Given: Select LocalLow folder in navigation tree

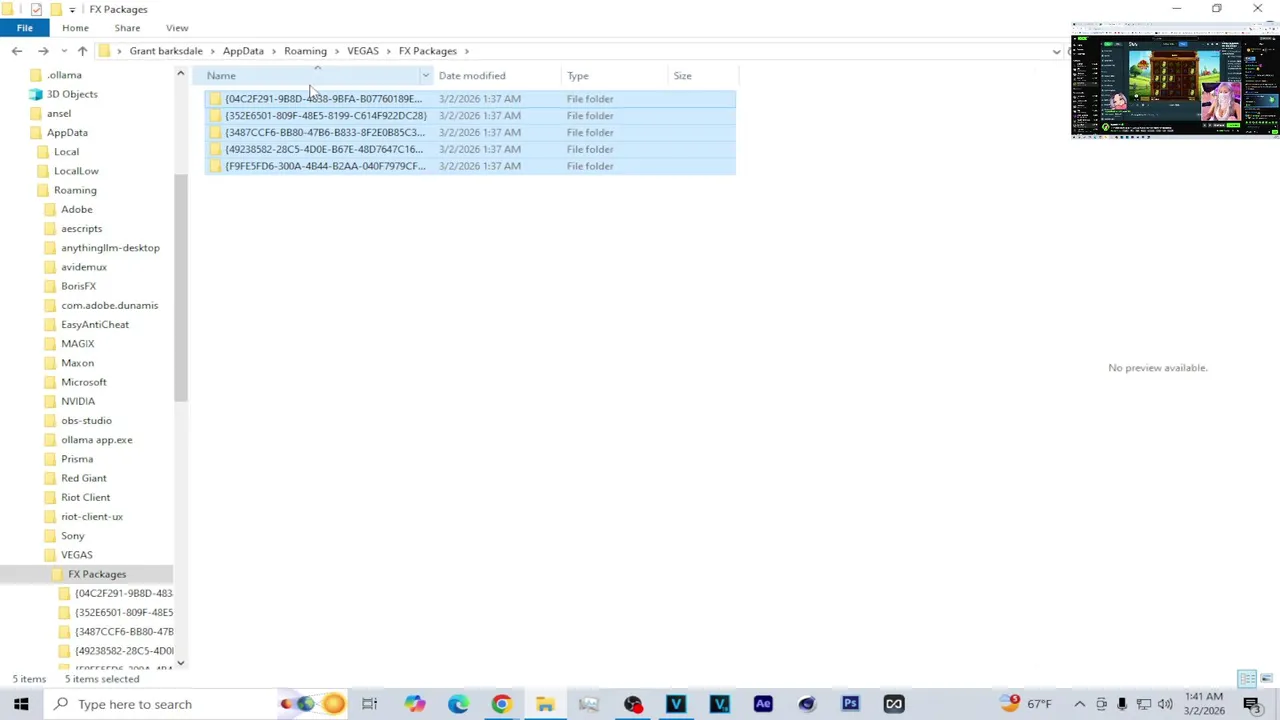Looking at the screenshot, I should click(x=76, y=171).
